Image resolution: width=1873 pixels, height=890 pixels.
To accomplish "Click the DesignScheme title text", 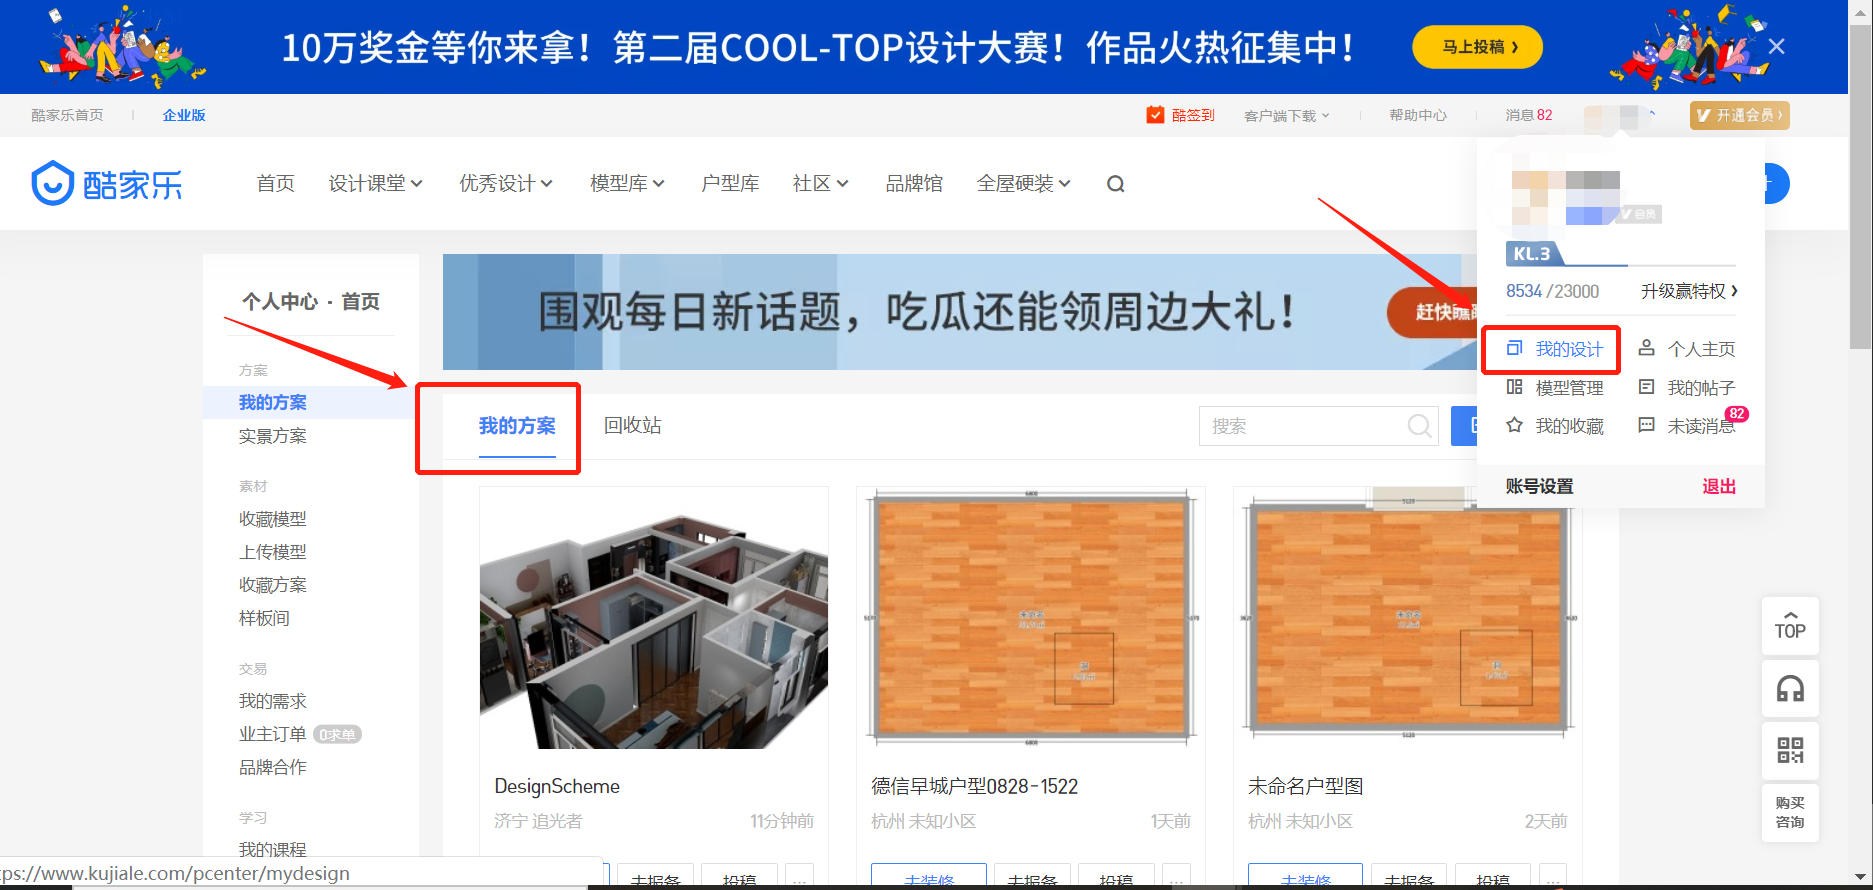I will [x=557, y=786].
